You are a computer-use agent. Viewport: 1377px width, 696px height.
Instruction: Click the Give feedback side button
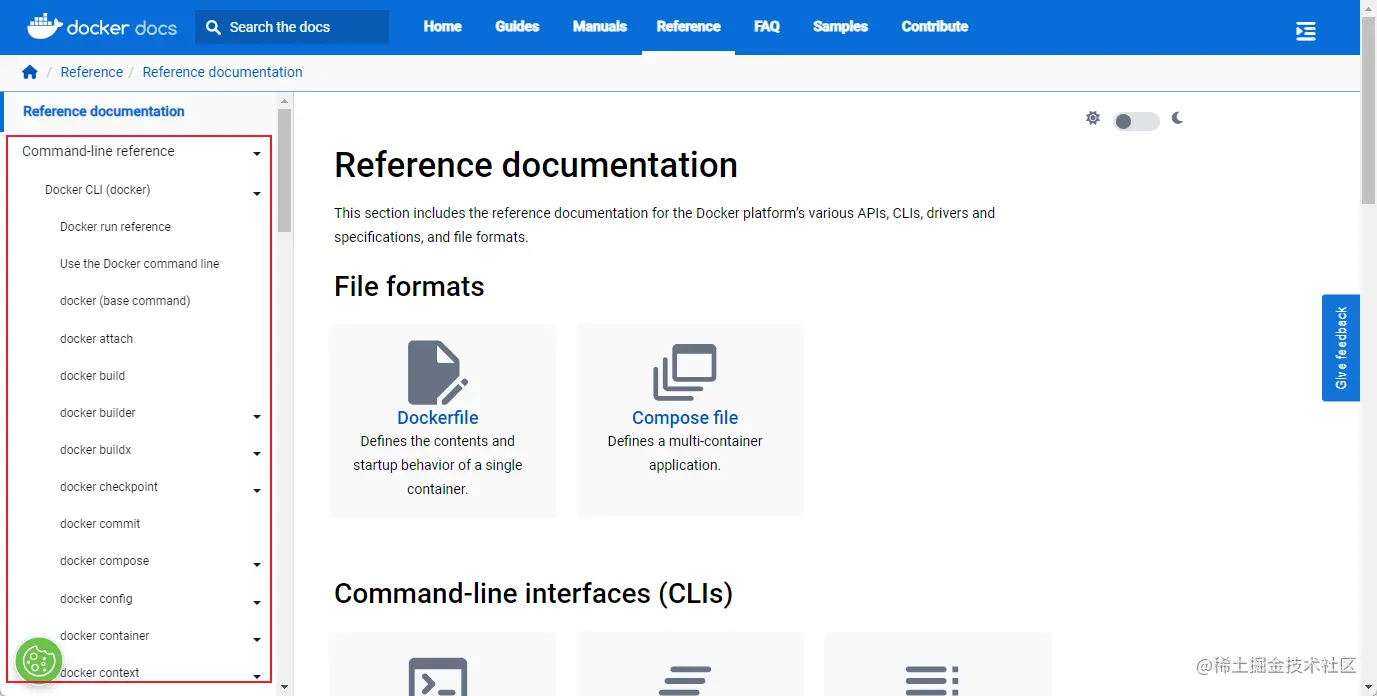(x=1341, y=348)
